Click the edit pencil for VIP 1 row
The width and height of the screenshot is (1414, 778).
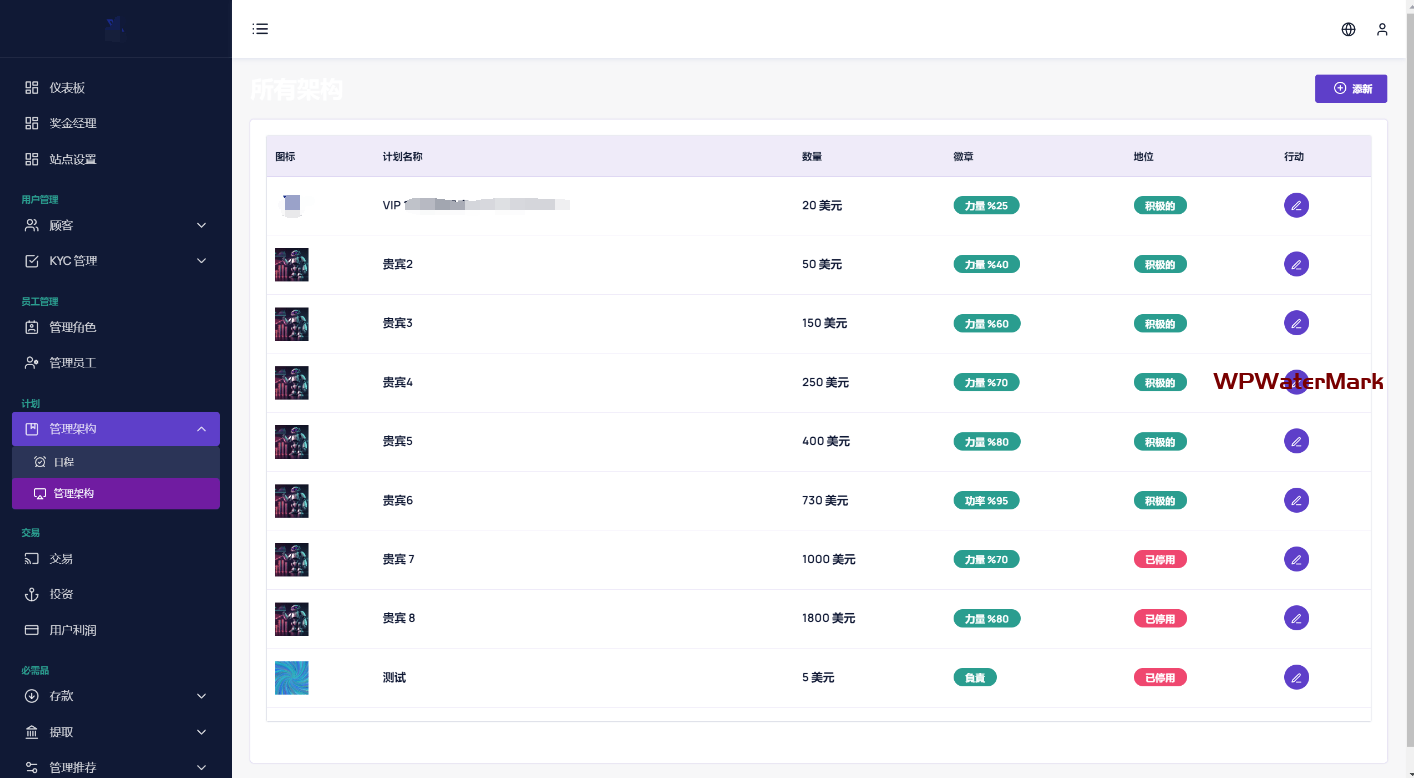coord(1296,205)
